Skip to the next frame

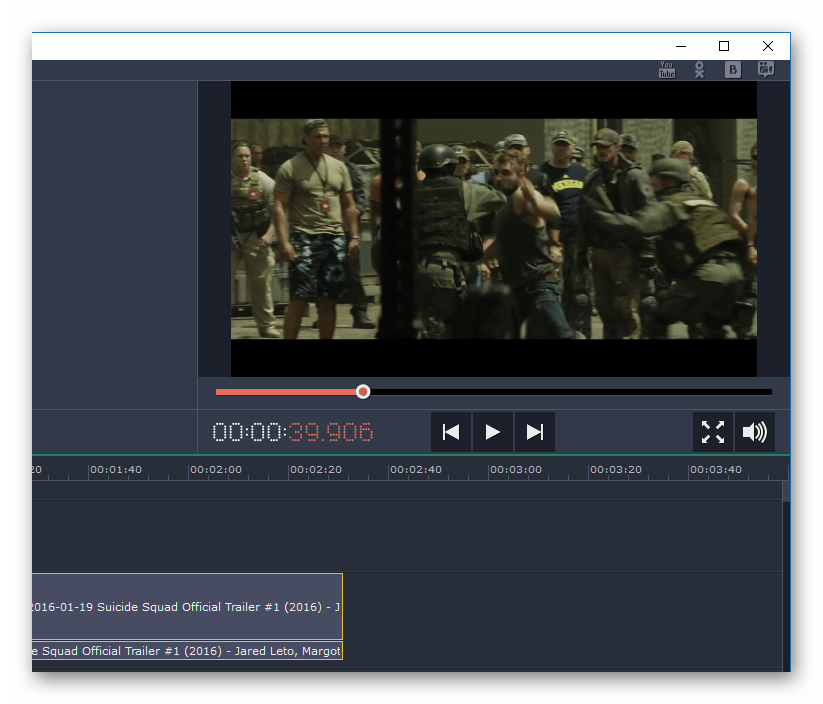point(535,432)
